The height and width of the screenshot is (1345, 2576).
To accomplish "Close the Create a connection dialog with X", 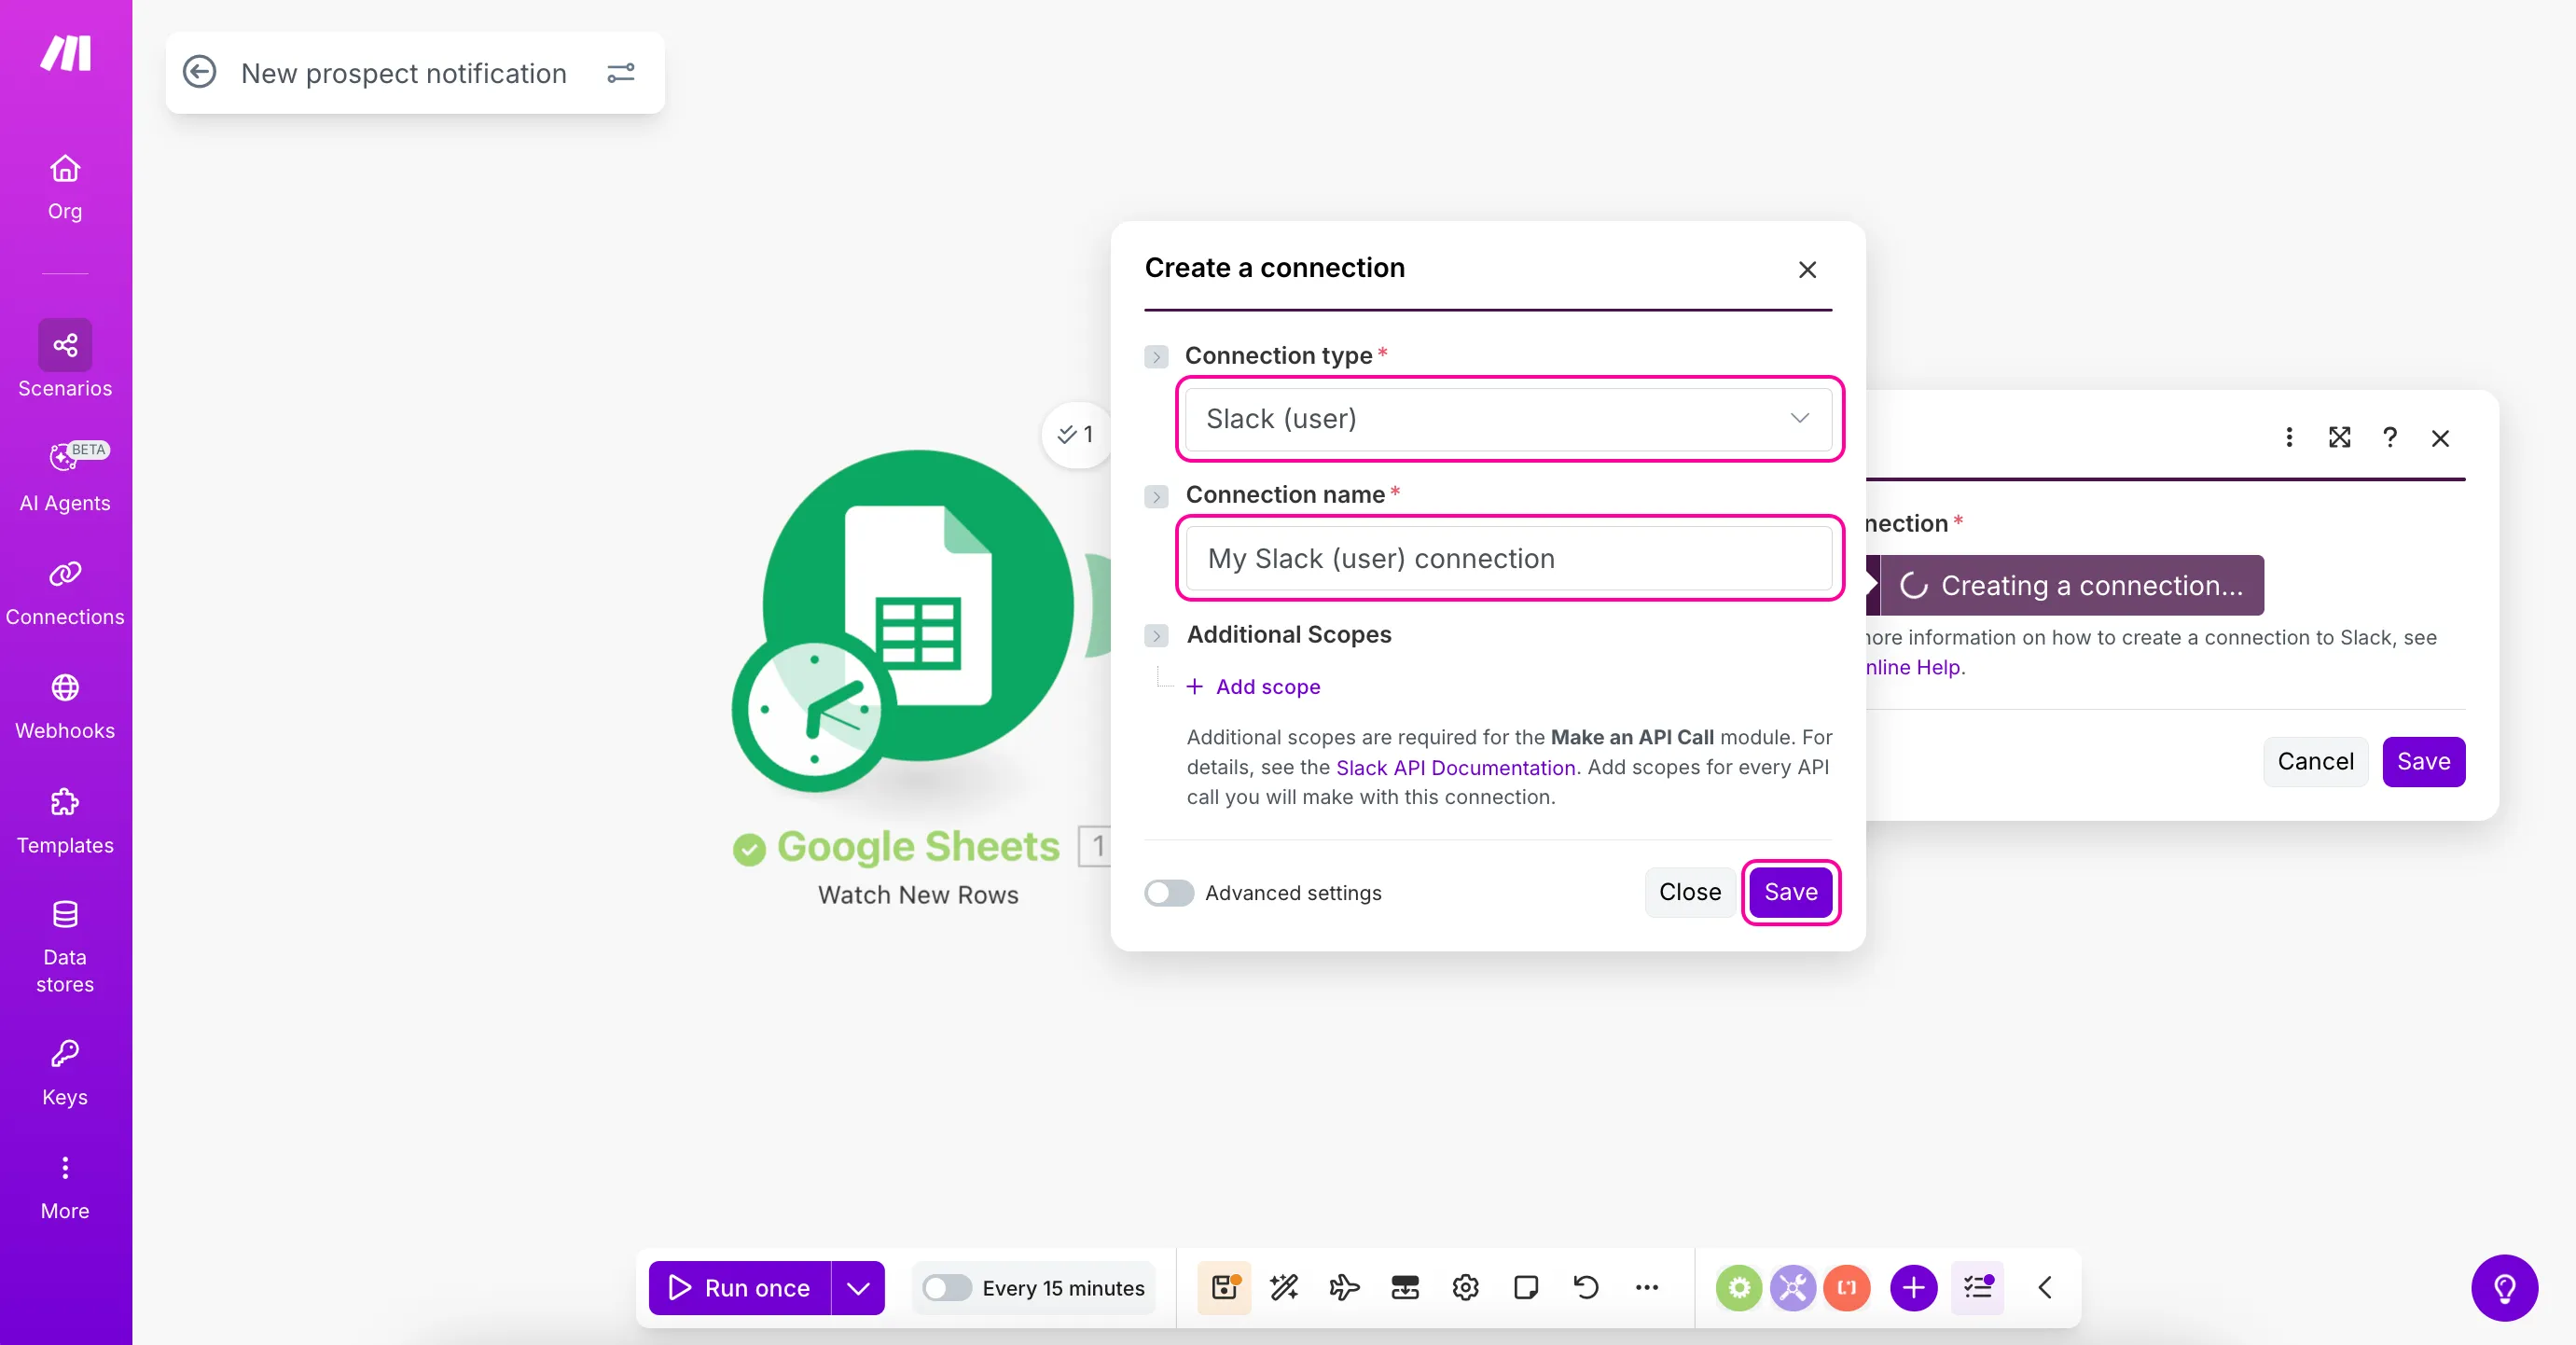I will click(1807, 270).
